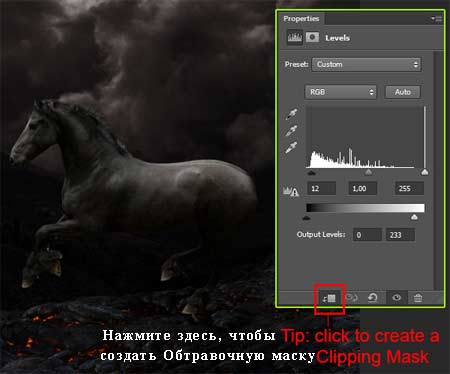Pick the gray point eyedropper
Image resolution: width=450 pixels, height=374 pixels.
pos(291,131)
